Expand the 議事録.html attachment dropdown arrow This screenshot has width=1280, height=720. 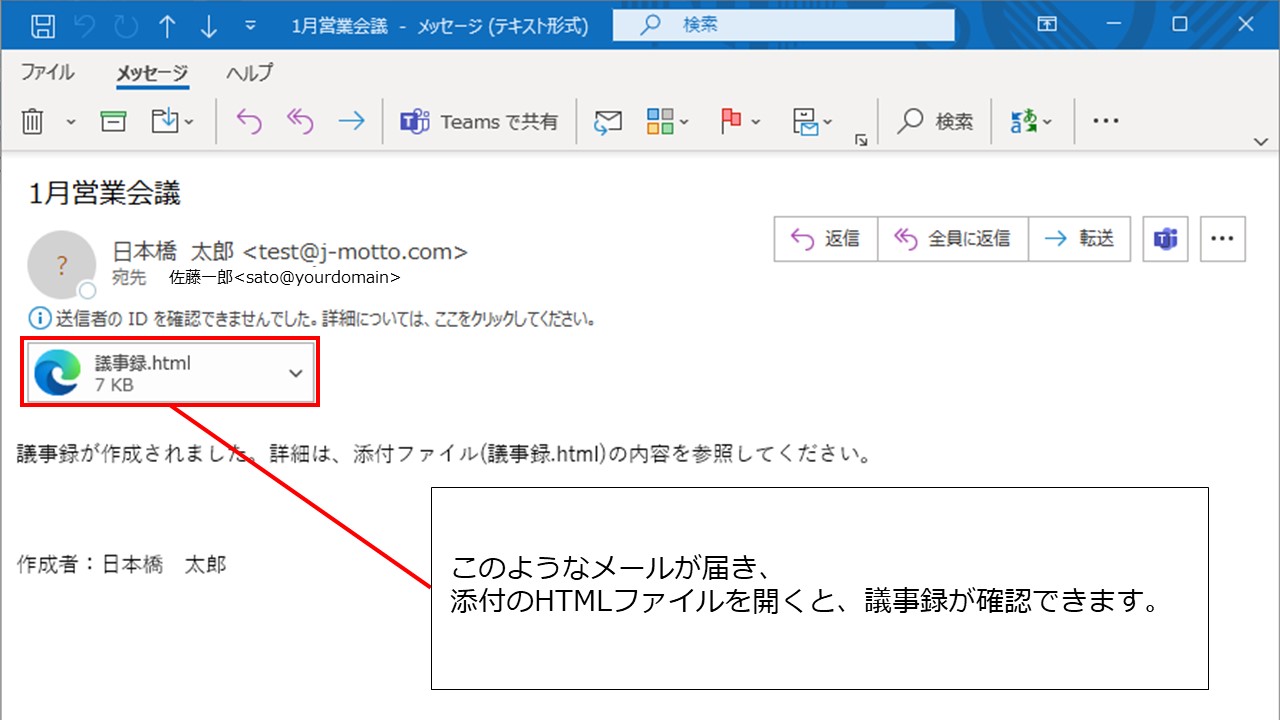click(x=296, y=373)
